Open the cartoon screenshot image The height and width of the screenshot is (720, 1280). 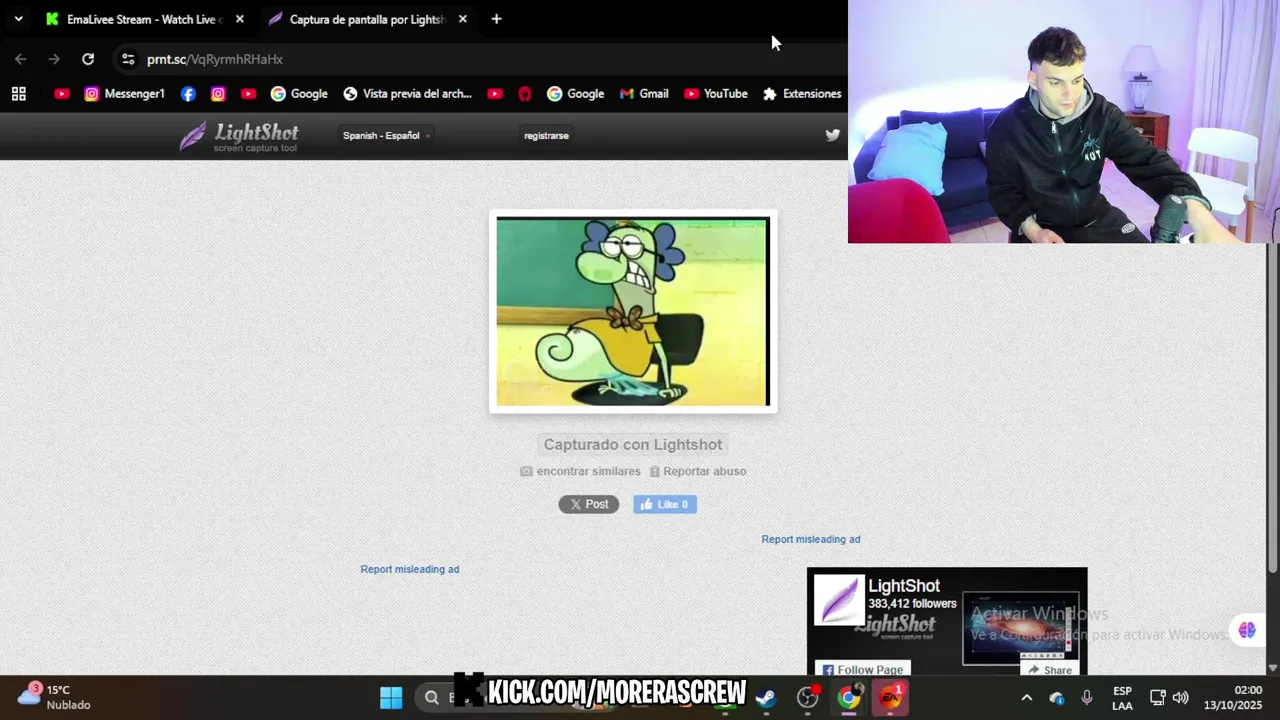point(633,311)
